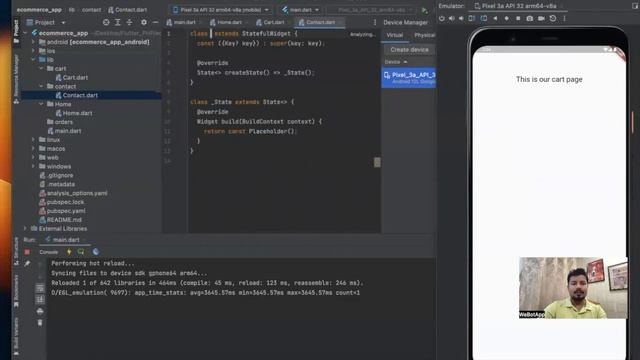Click the editor vertical scrollbar thumb
Screen dimensions: 640x360
point(377,162)
